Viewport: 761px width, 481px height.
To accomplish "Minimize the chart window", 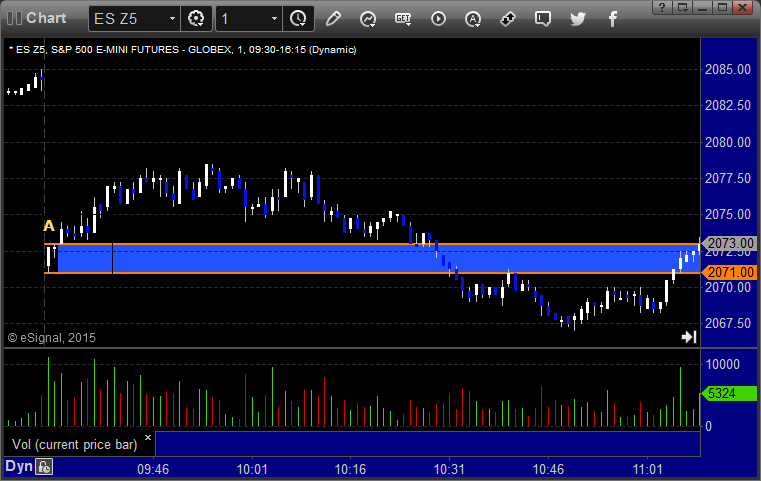I will (x=703, y=7).
